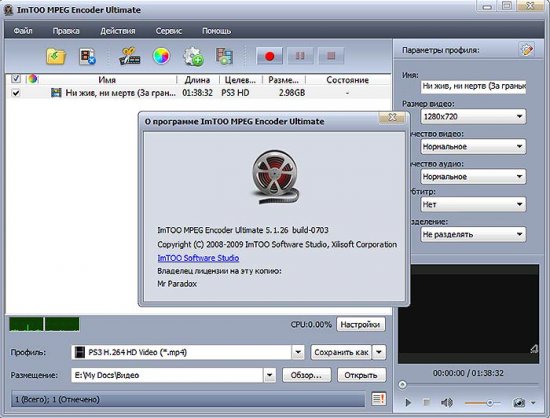Click the edit profile parameters pencil icon
Image resolution: width=550 pixels, height=418 pixels.
(526, 50)
